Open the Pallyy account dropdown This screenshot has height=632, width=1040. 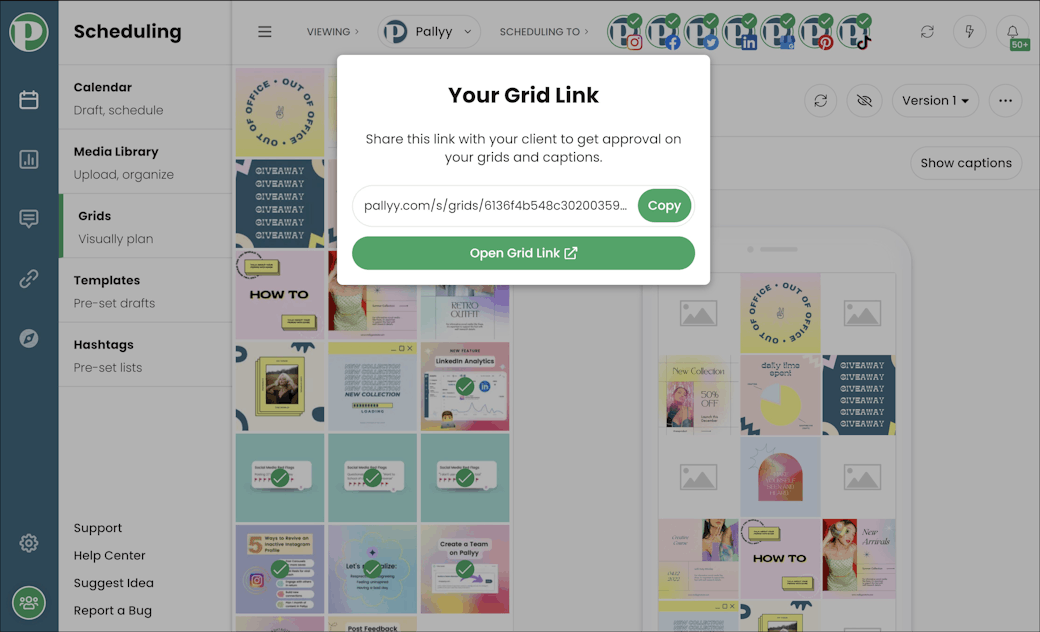tap(429, 32)
